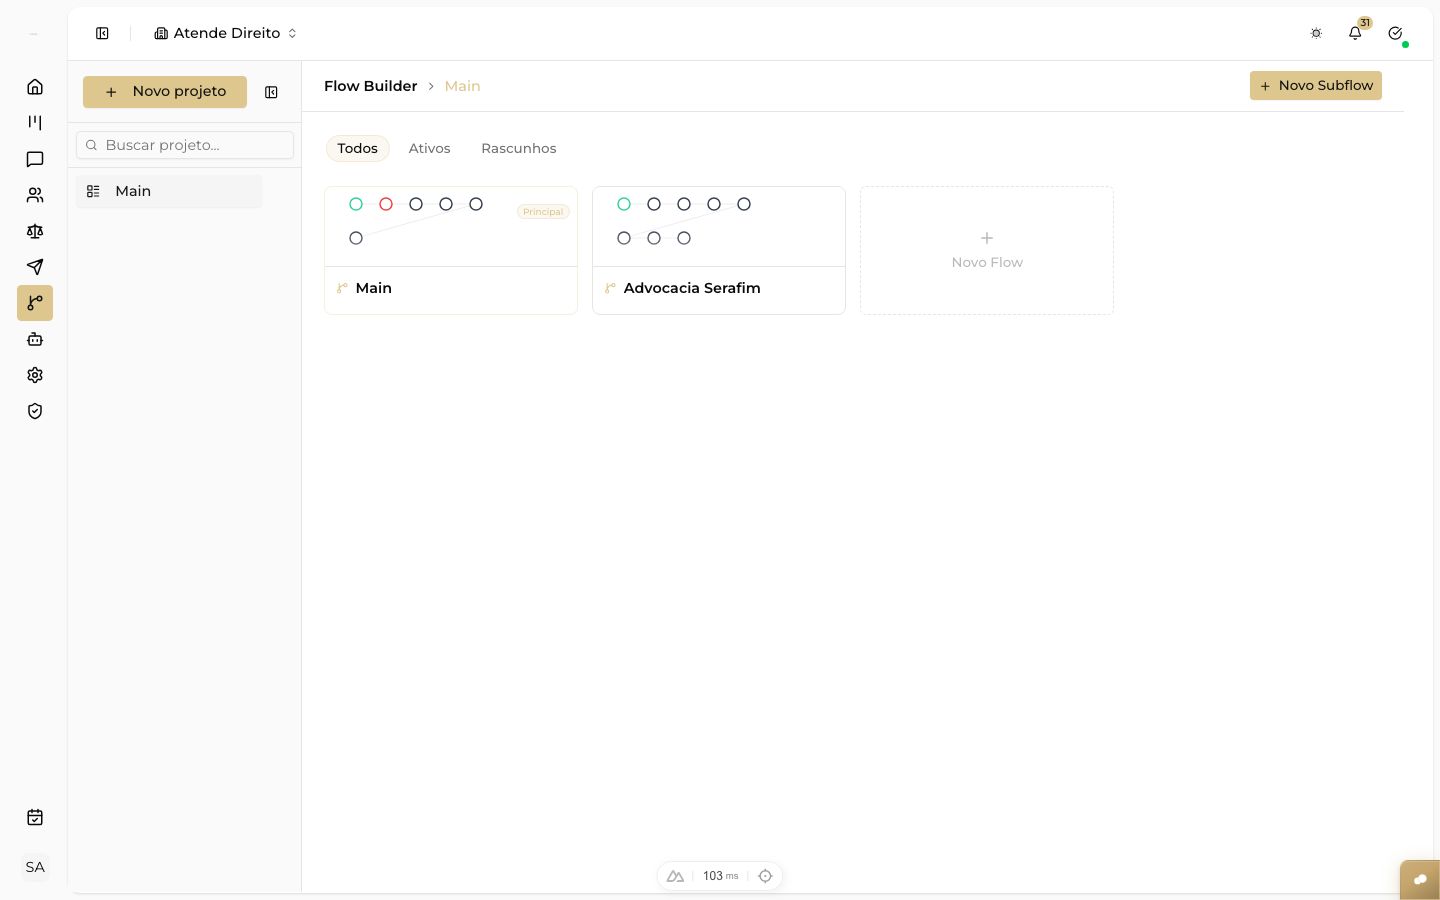Image resolution: width=1440 pixels, height=900 pixels.
Task: Switch to the Todos tab
Action: coord(357,148)
